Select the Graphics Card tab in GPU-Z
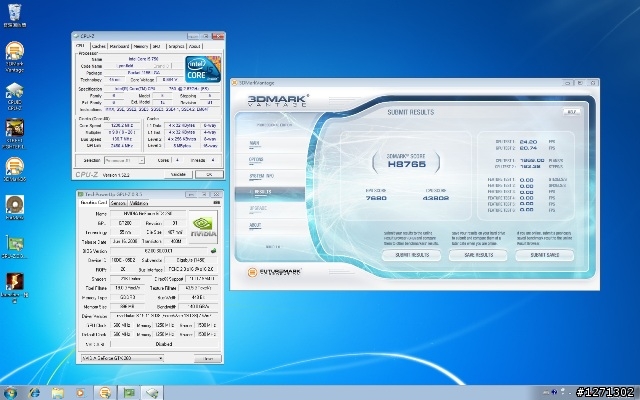This screenshot has width=640, height=400. coord(93,202)
